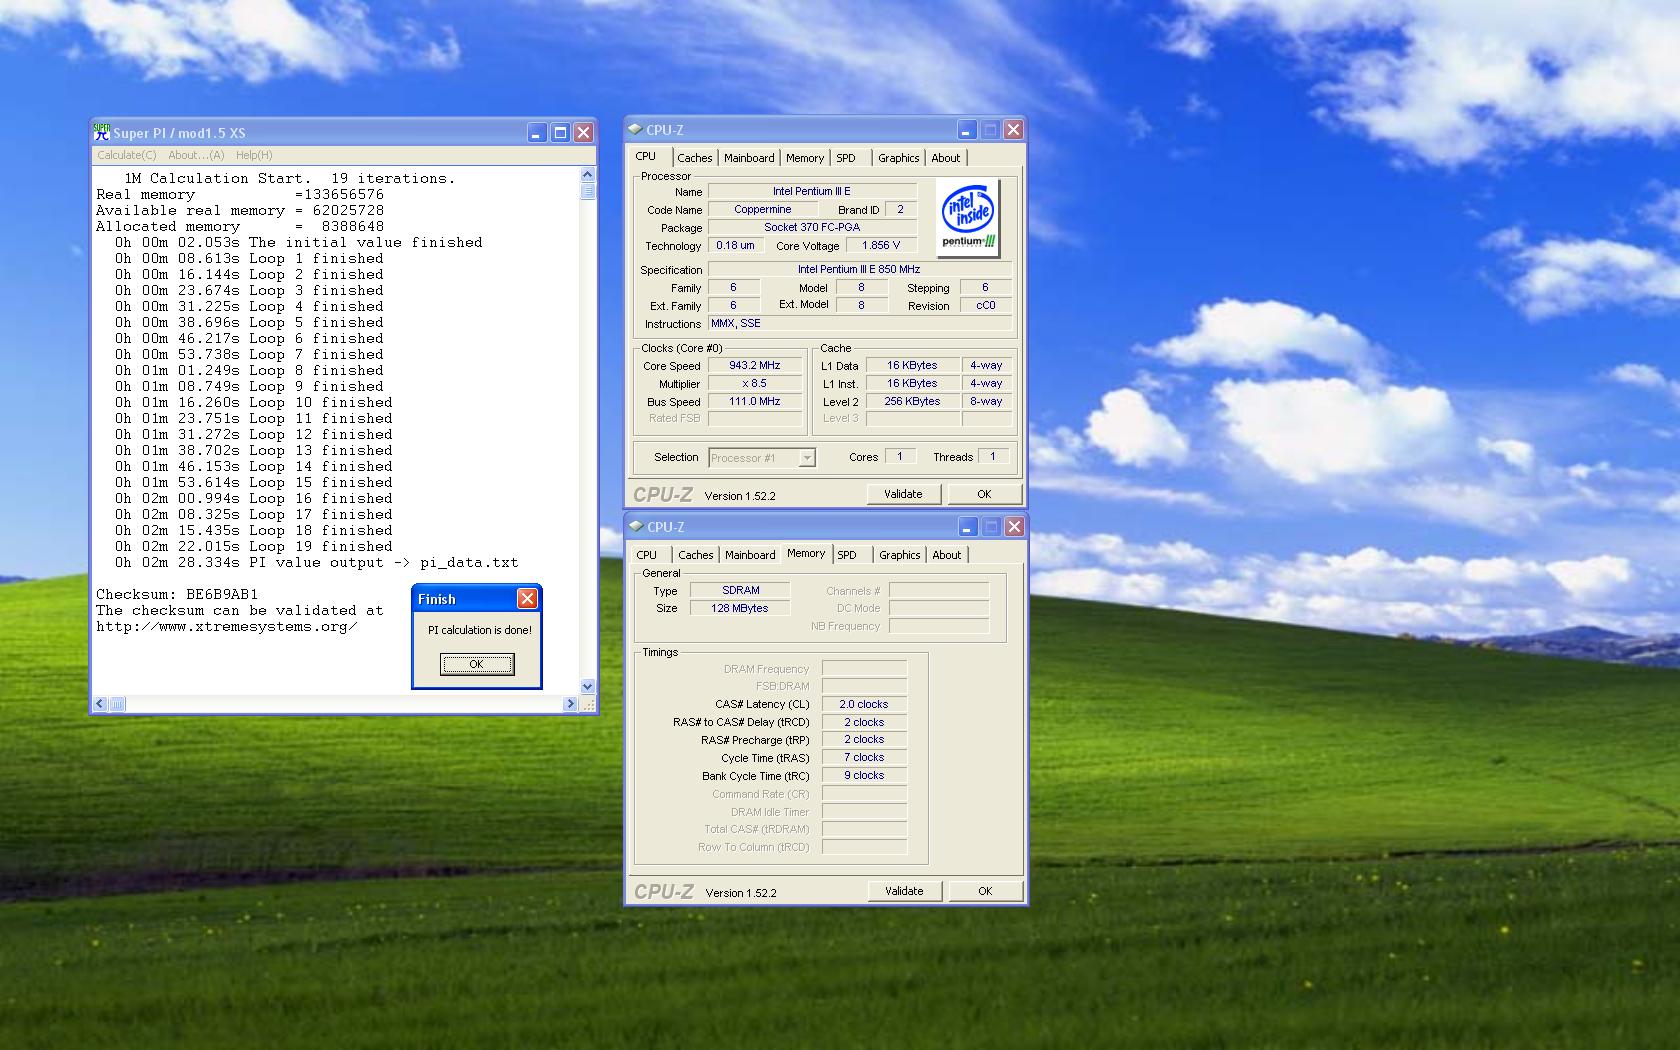The height and width of the screenshot is (1050, 1680).
Task: Click the memory Size 128 MBytes field
Action: 740,609
